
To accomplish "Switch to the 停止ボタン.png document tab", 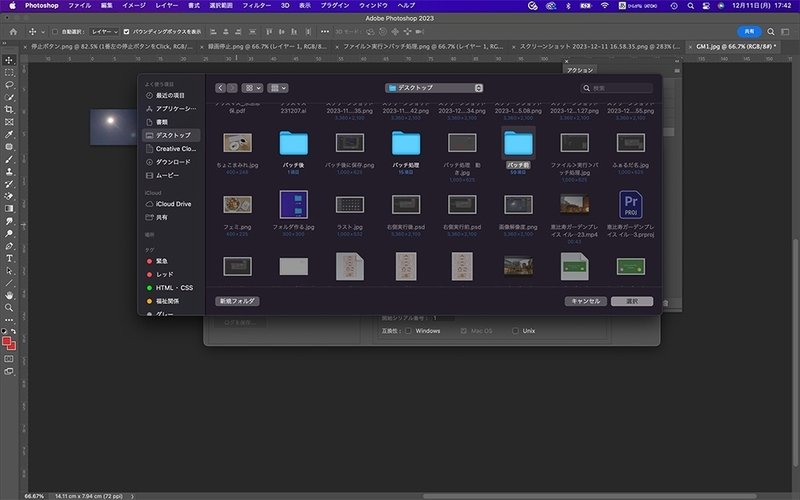I will pyautogui.click(x=111, y=46).
